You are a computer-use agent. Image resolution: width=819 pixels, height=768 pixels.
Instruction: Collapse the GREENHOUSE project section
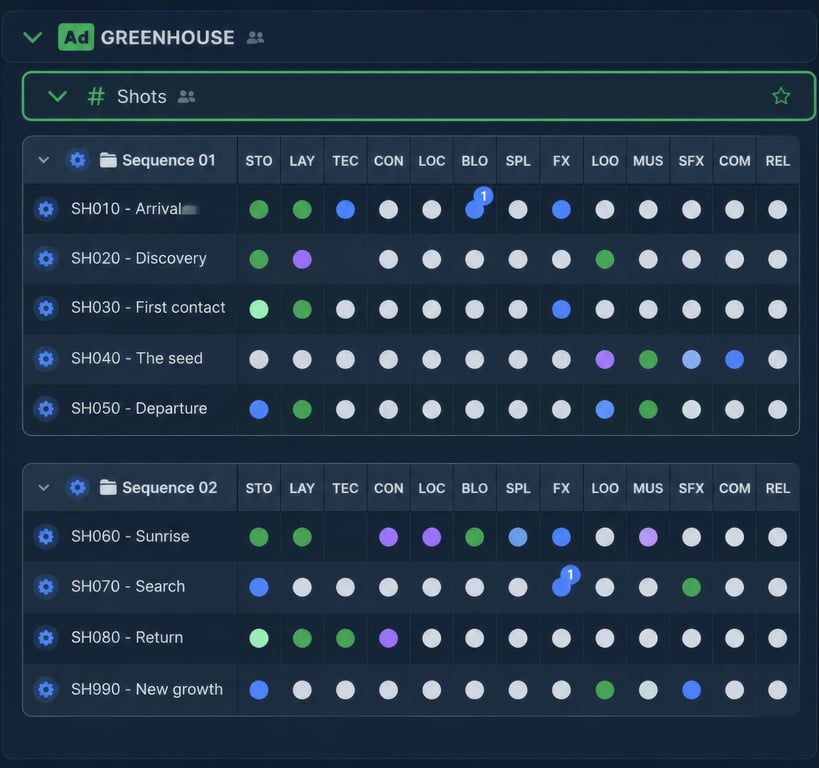pos(33,38)
